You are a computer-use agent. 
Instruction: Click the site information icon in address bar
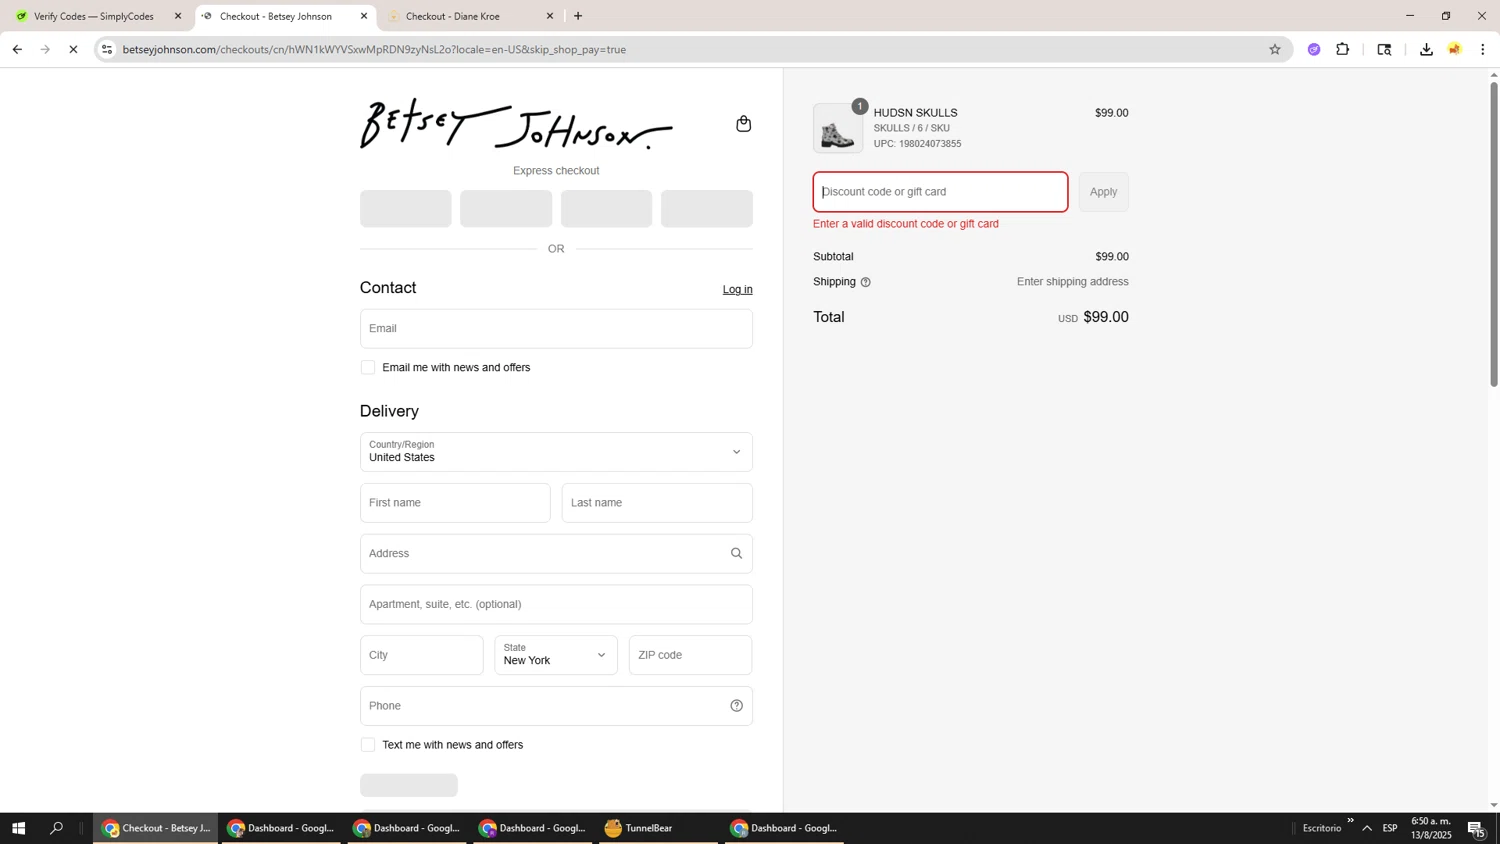pos(107,49)
